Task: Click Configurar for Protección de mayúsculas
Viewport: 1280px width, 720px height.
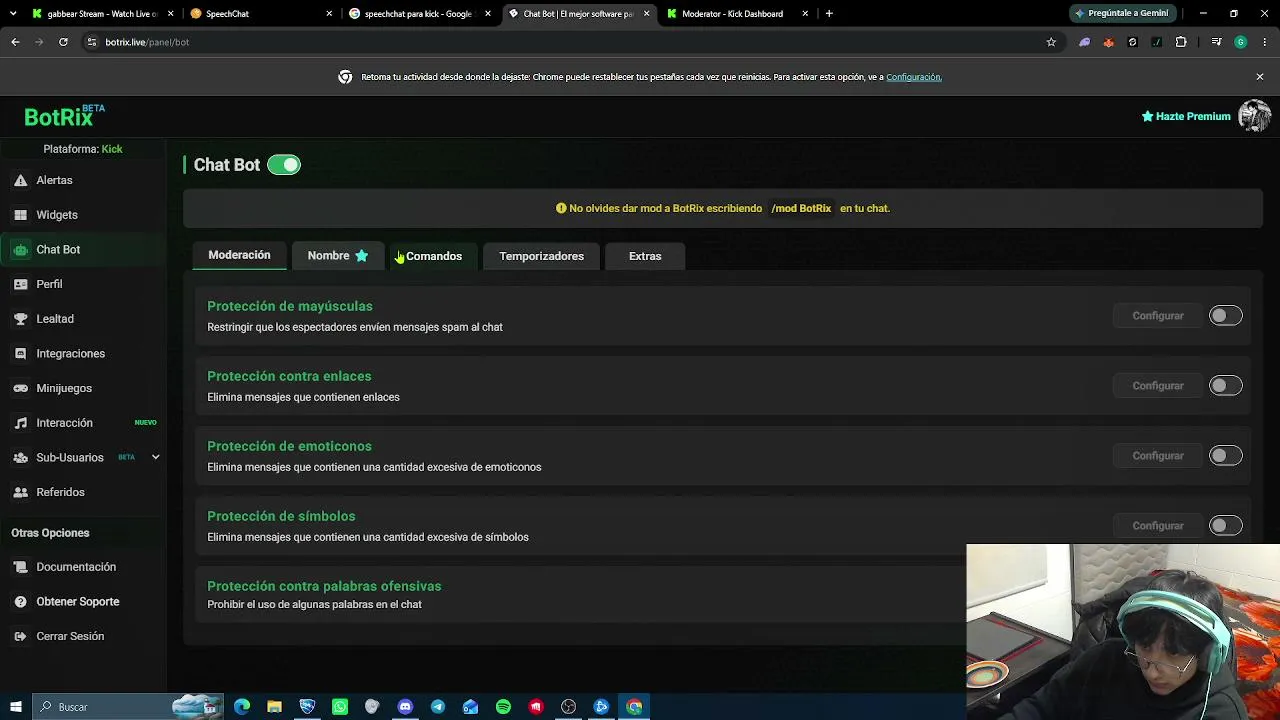Action: (1158, 316)
